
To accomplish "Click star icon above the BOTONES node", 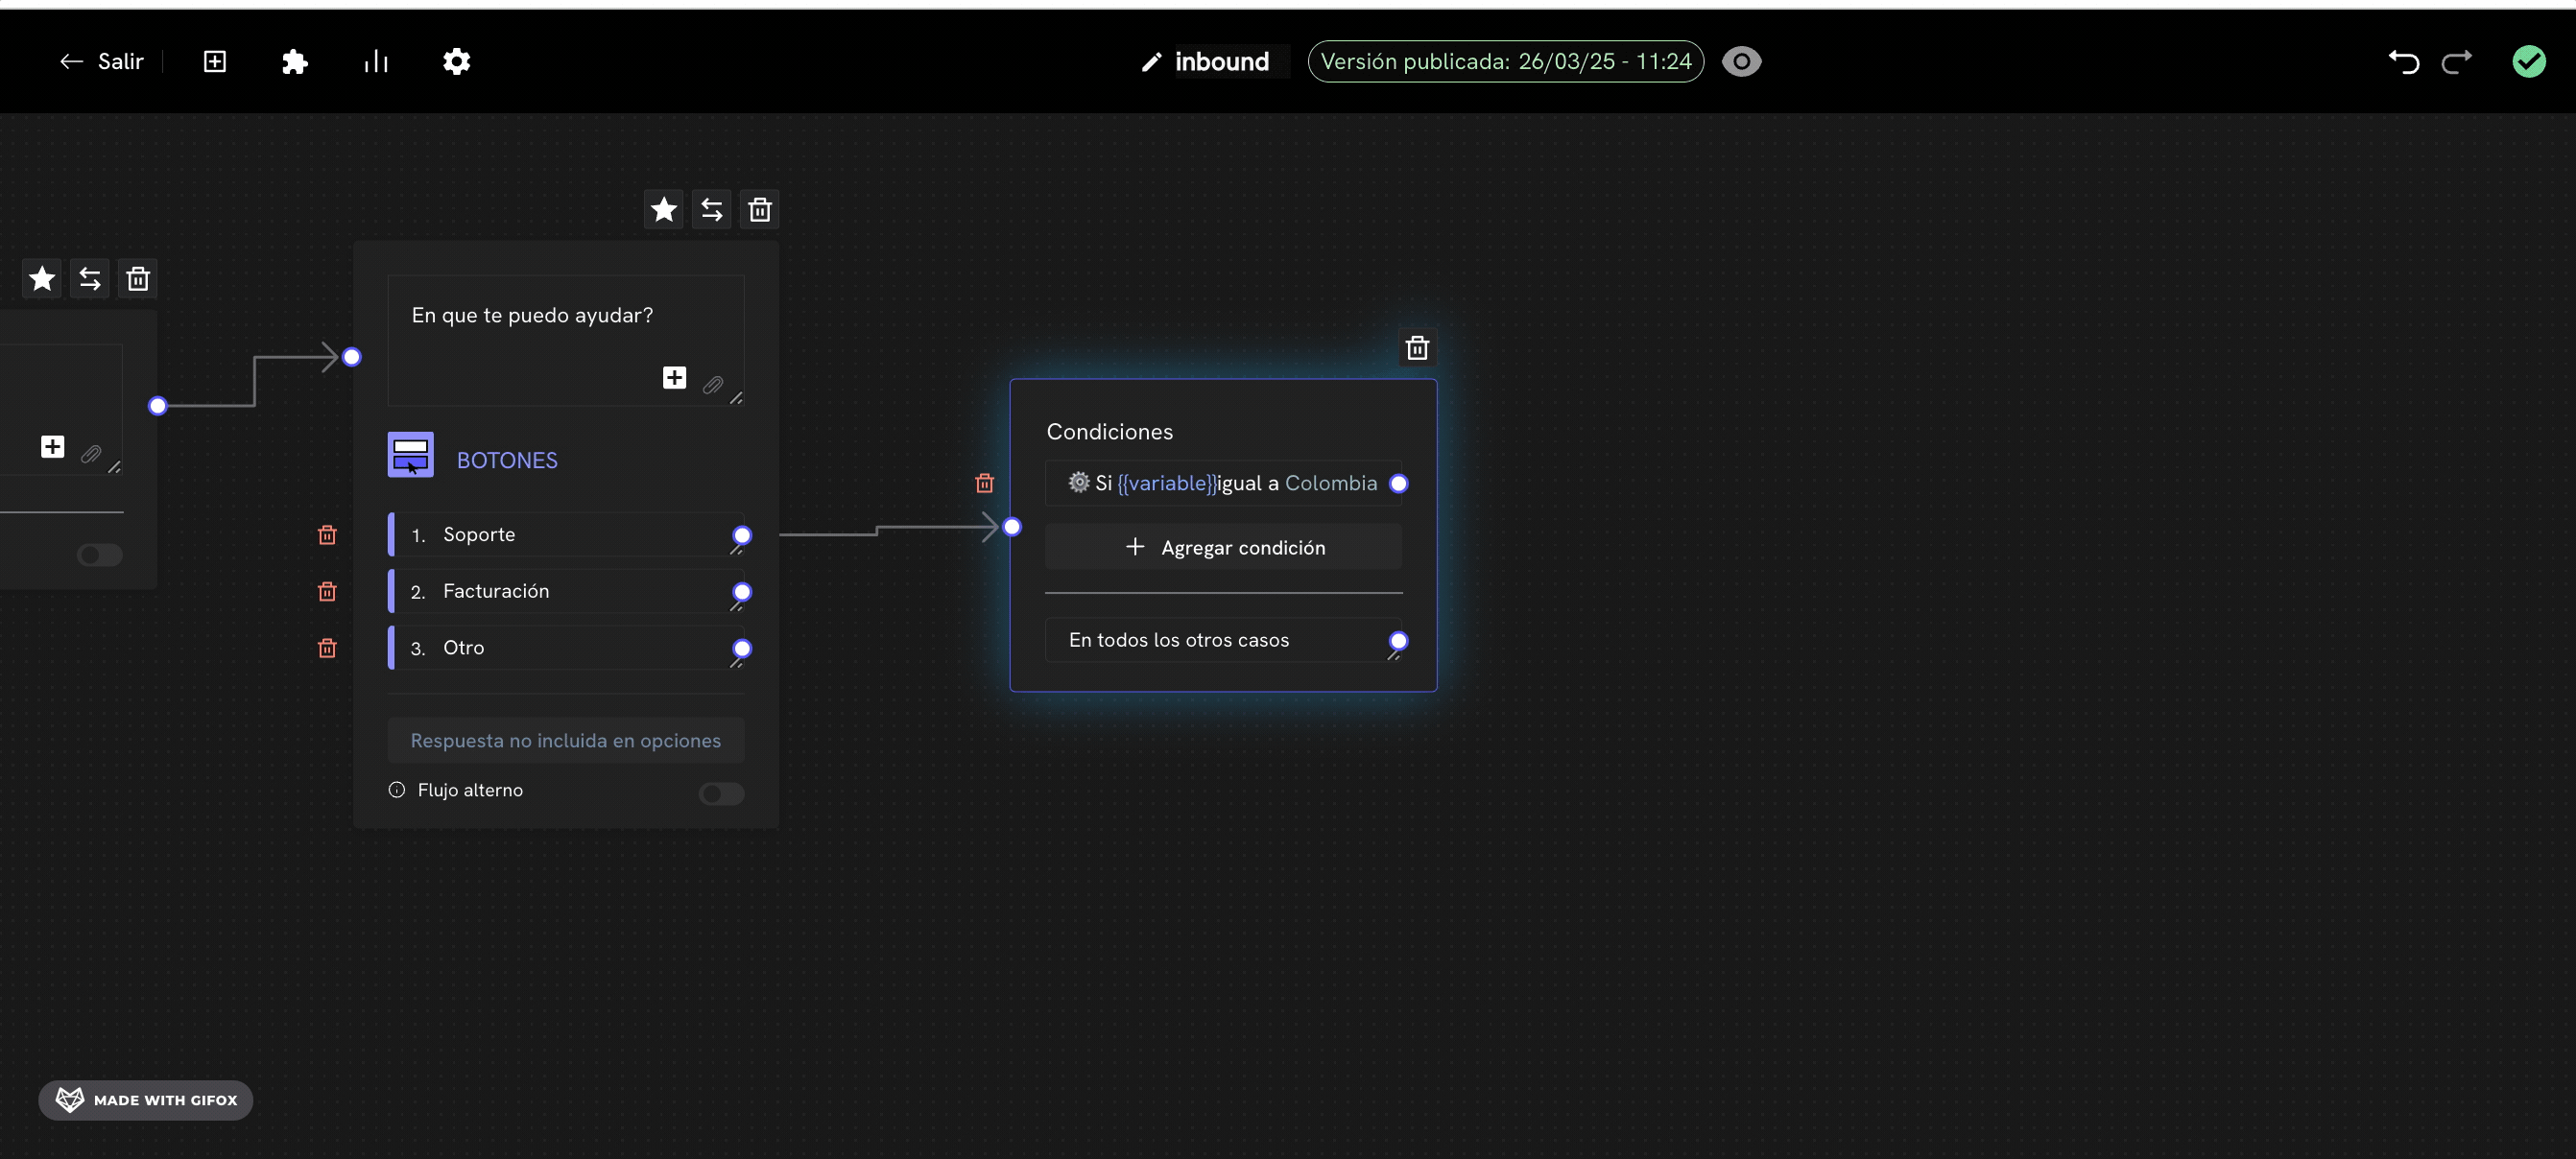I will click(x=663, y=210).
